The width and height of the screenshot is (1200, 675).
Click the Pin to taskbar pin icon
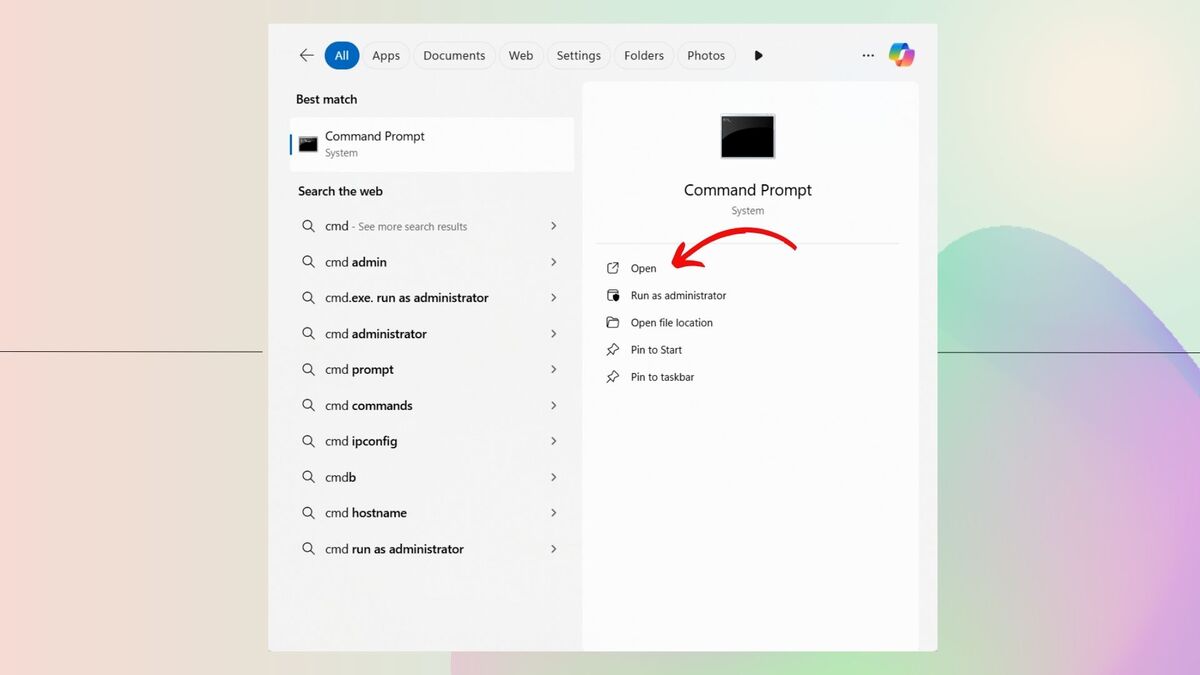pos(613,377)
